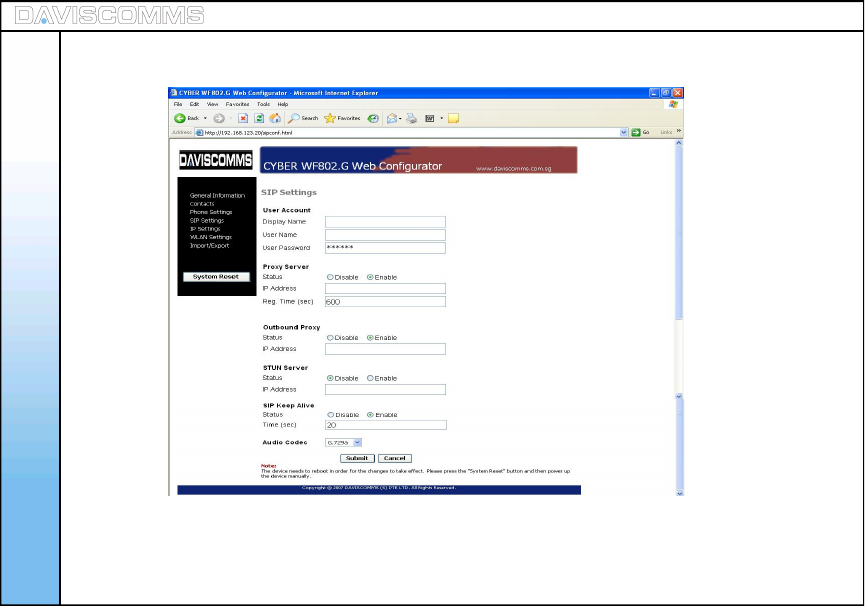
Task: Click the Submit button
Action: 357,458
